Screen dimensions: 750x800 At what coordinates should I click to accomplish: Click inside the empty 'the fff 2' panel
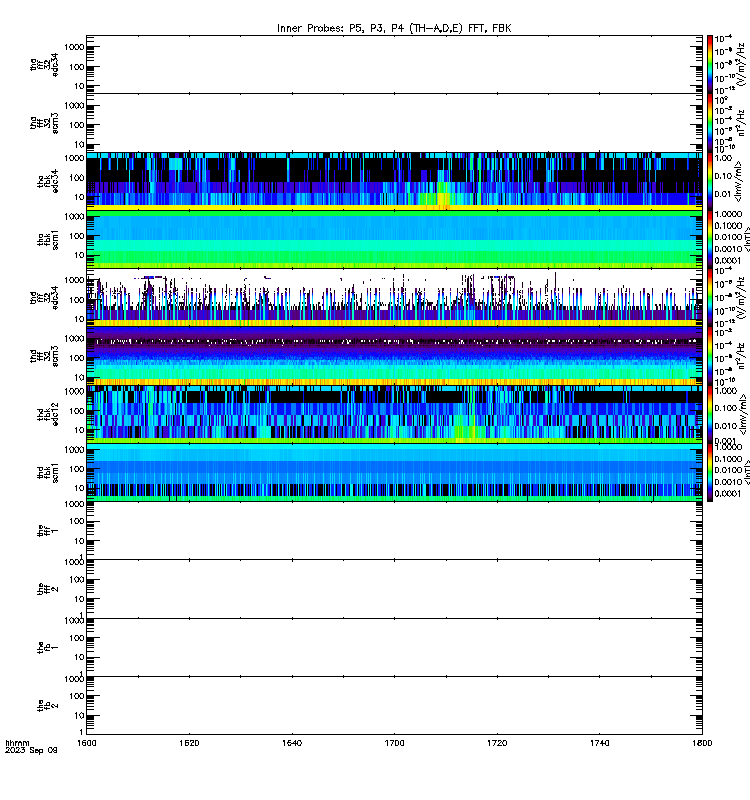[394, 589]
